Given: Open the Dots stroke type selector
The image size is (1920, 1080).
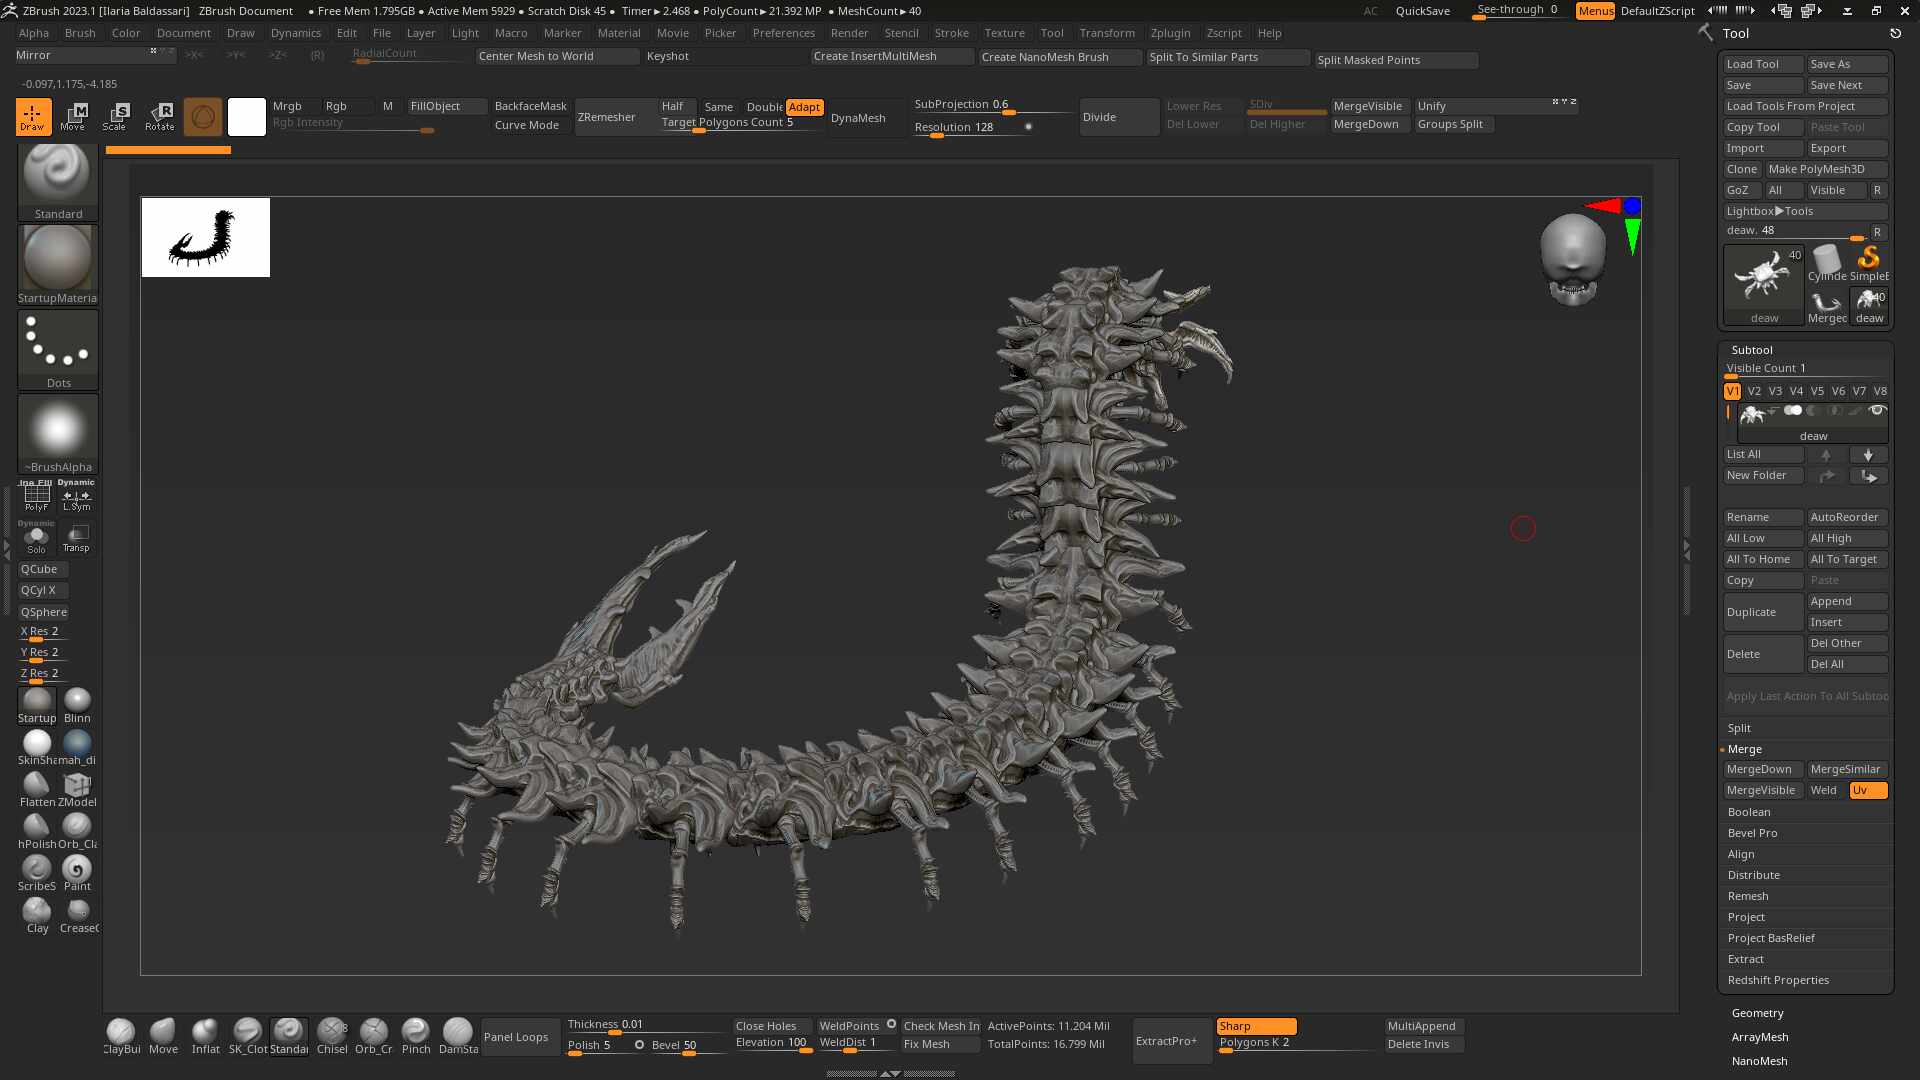Looking at the screenshot, I should click(x=58, y=349).
